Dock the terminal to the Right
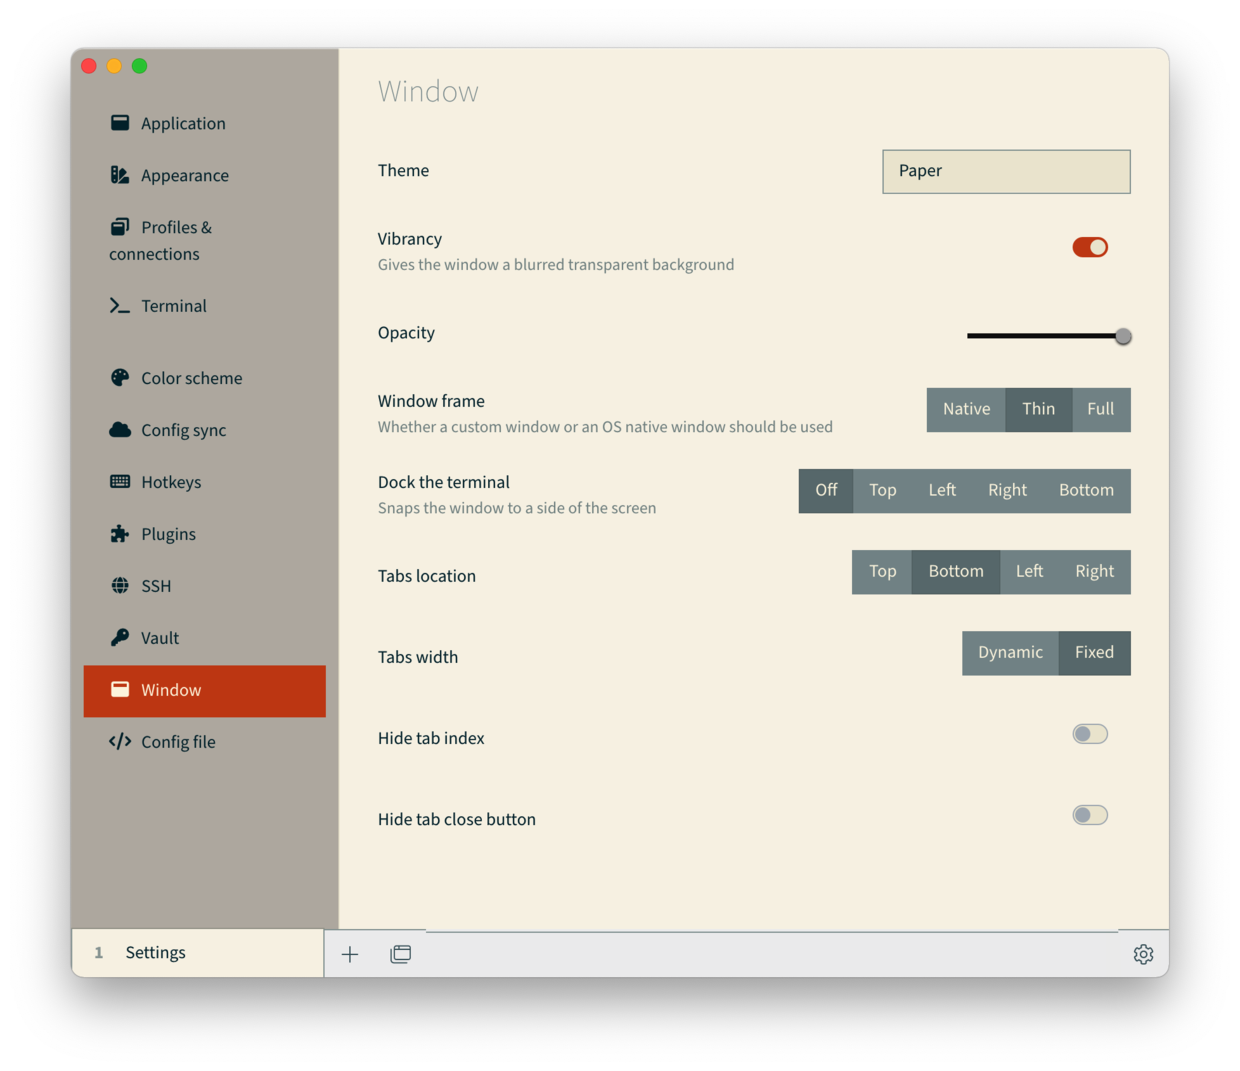Image resolution: width=1240 pixels, height=1071 pixels. point(1007,490)
